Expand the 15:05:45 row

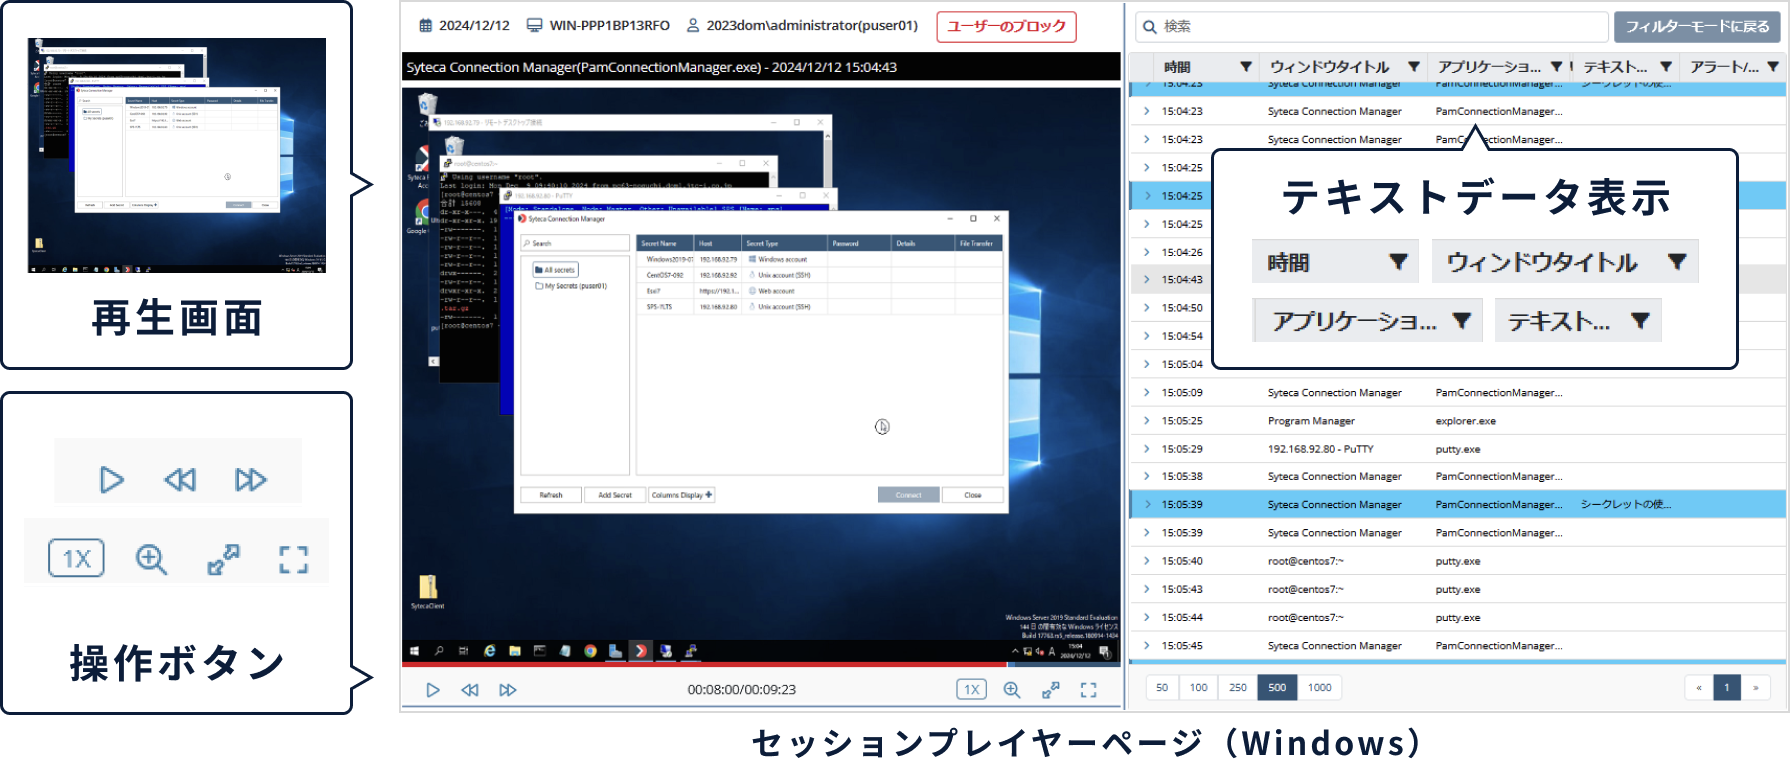1147,646
